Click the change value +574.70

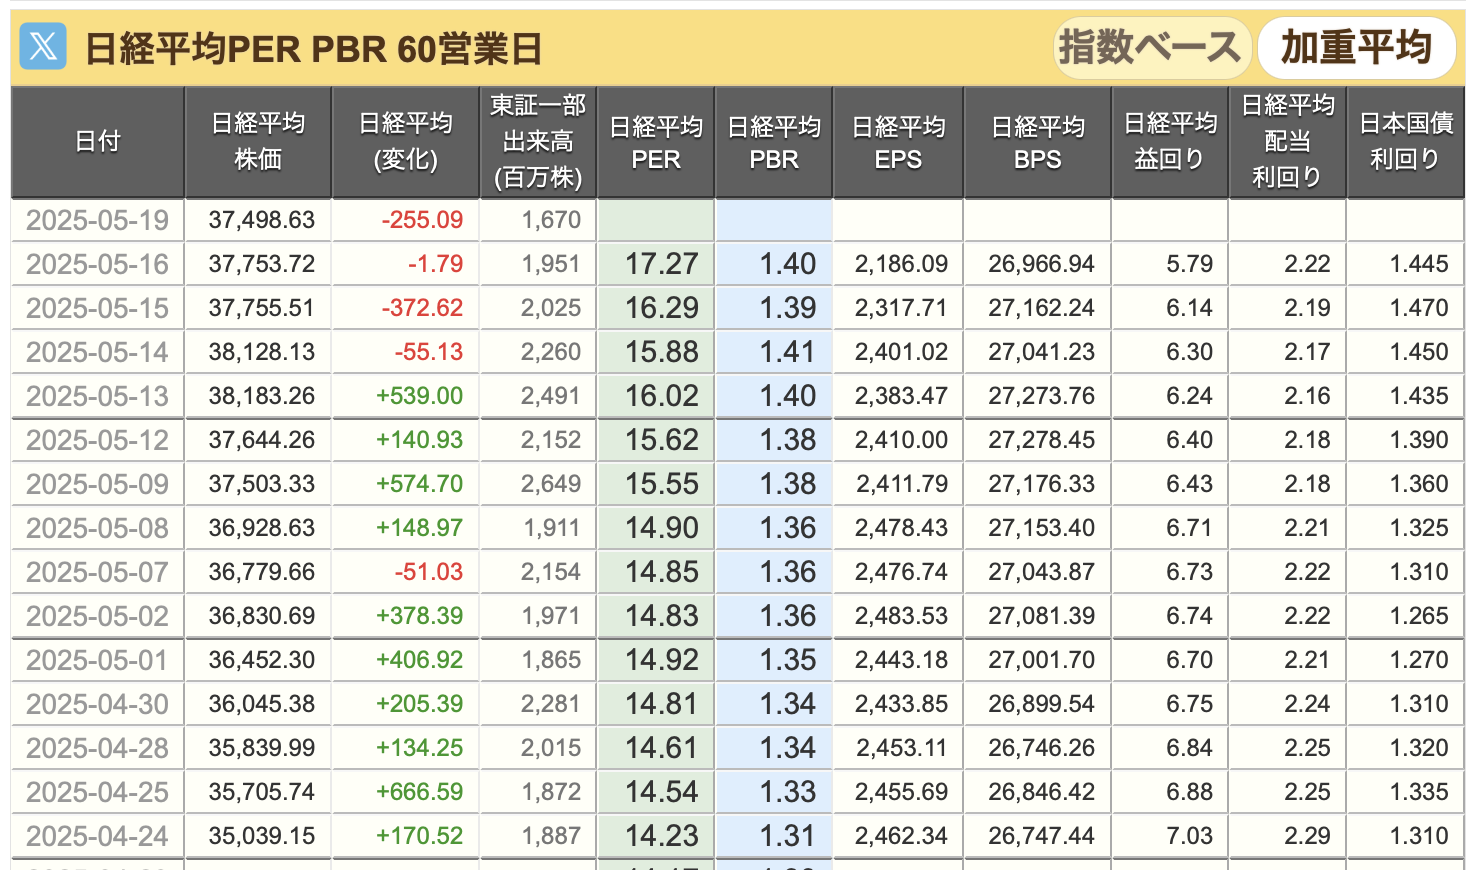[x=420, y=484]
